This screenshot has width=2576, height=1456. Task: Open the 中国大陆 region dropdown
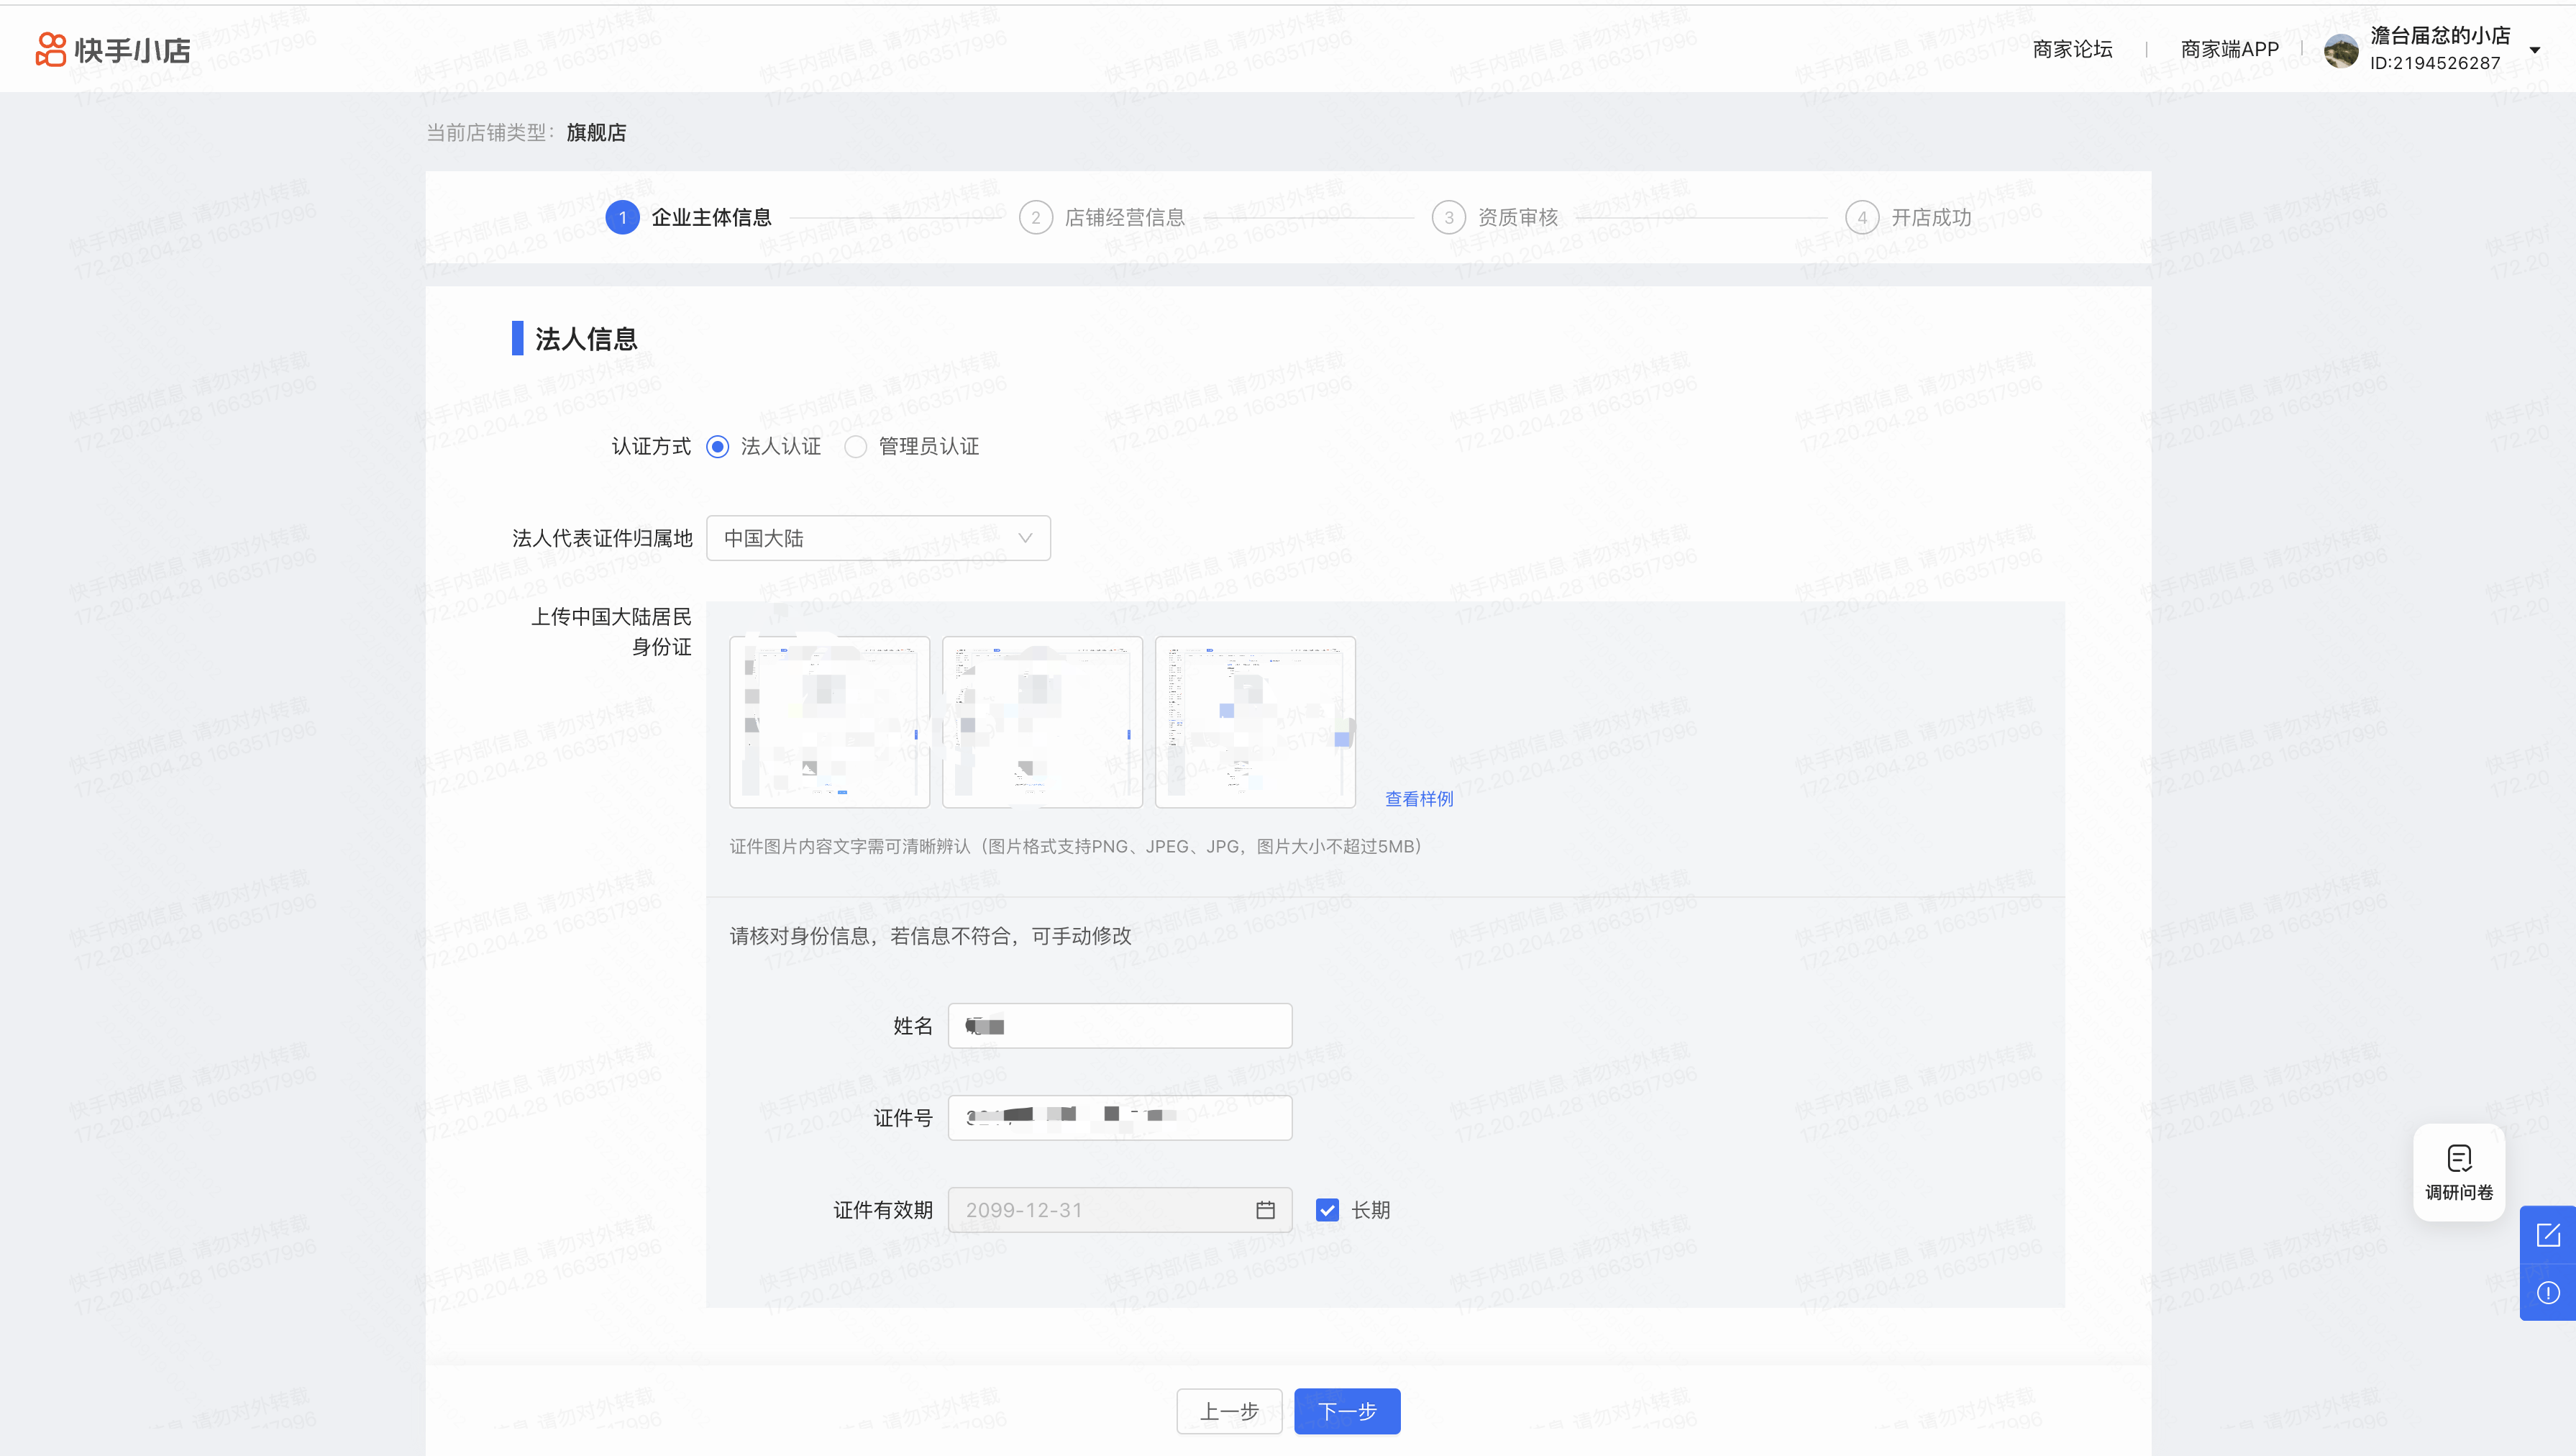(877, 538)
